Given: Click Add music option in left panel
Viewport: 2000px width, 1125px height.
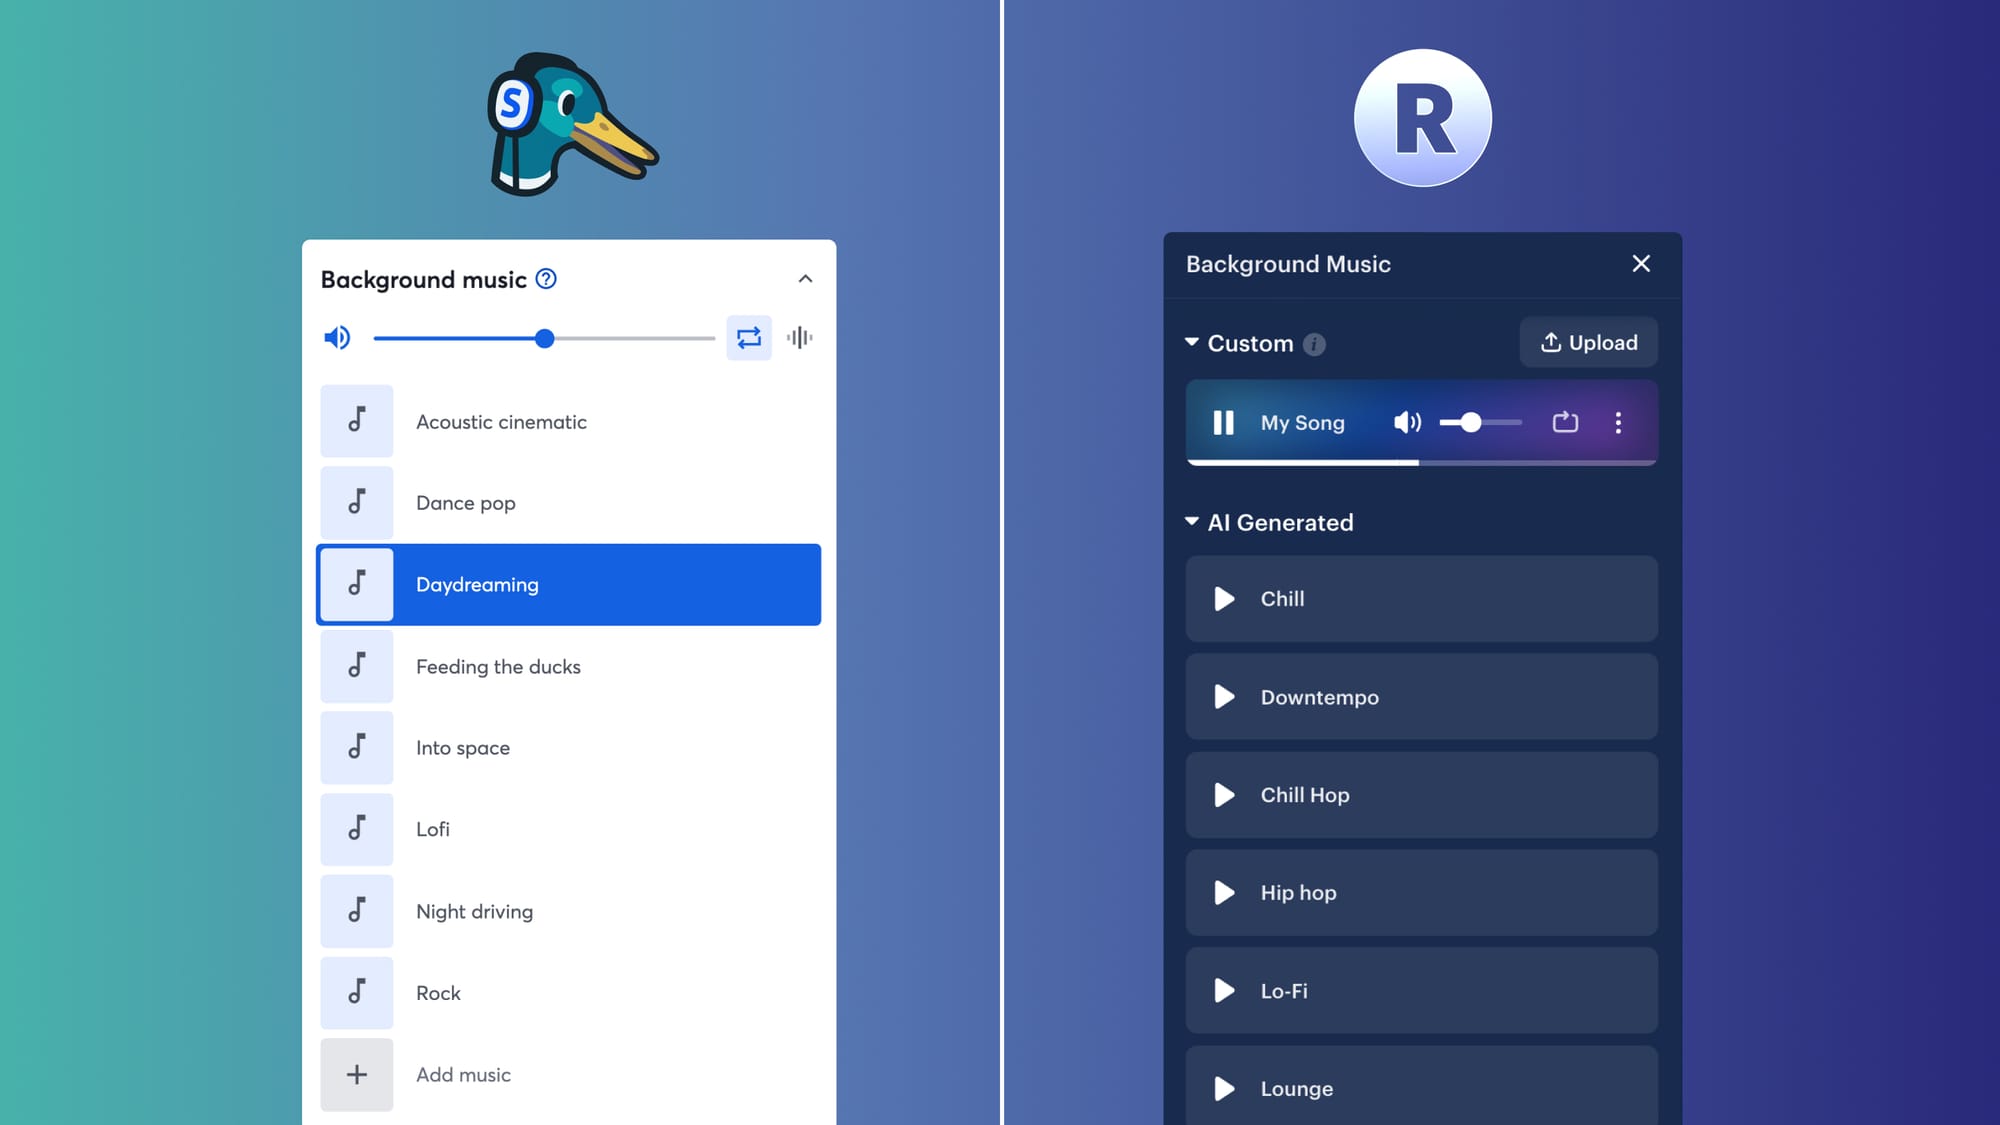Looking at the screenshot, I should (x=464, y=1074).
